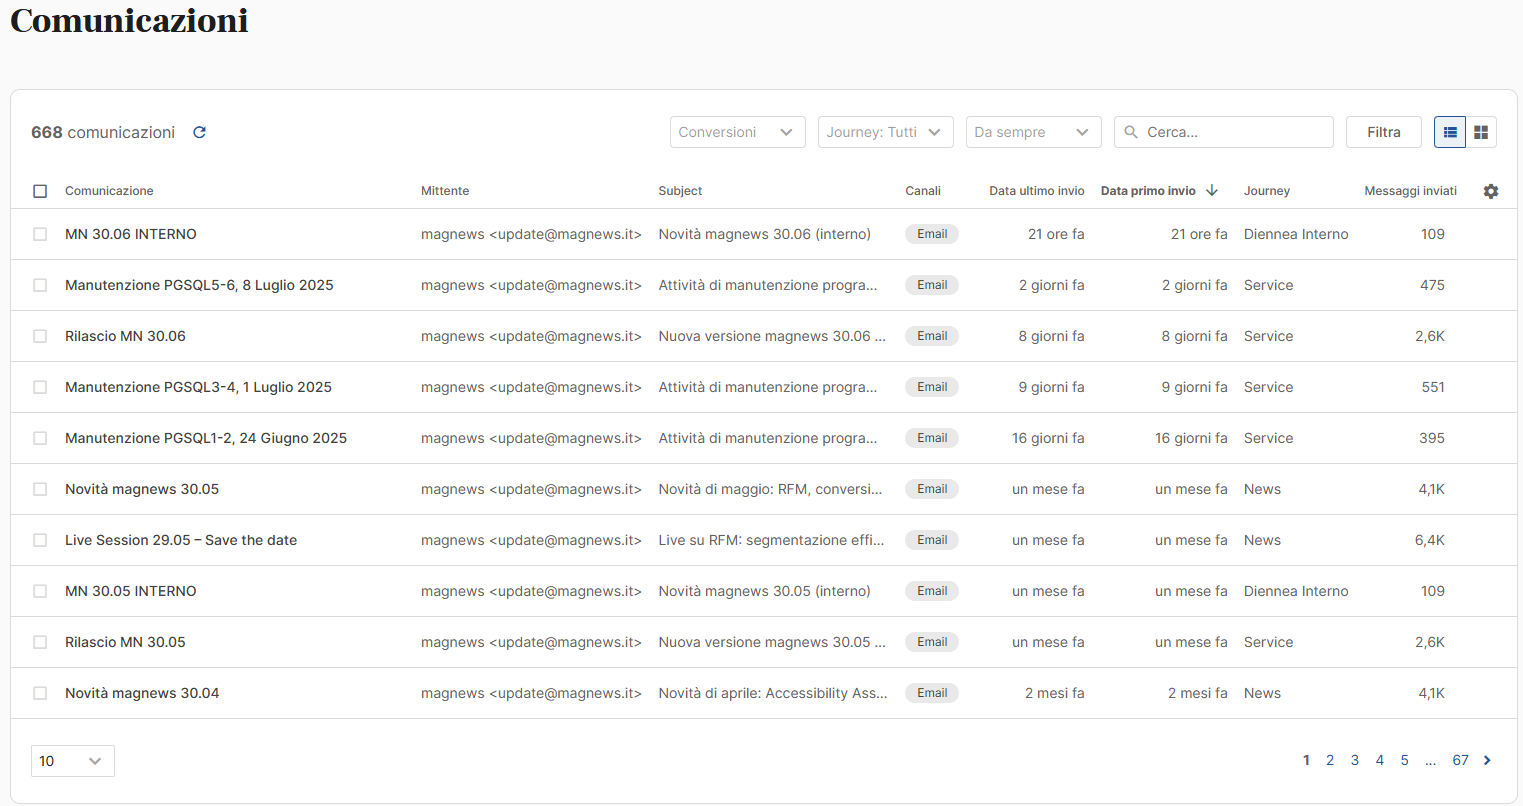Sort by Data primo invio header
Image resolution: width=1523 pixels, height=806 pixels.
click(x=1148, y=191)
